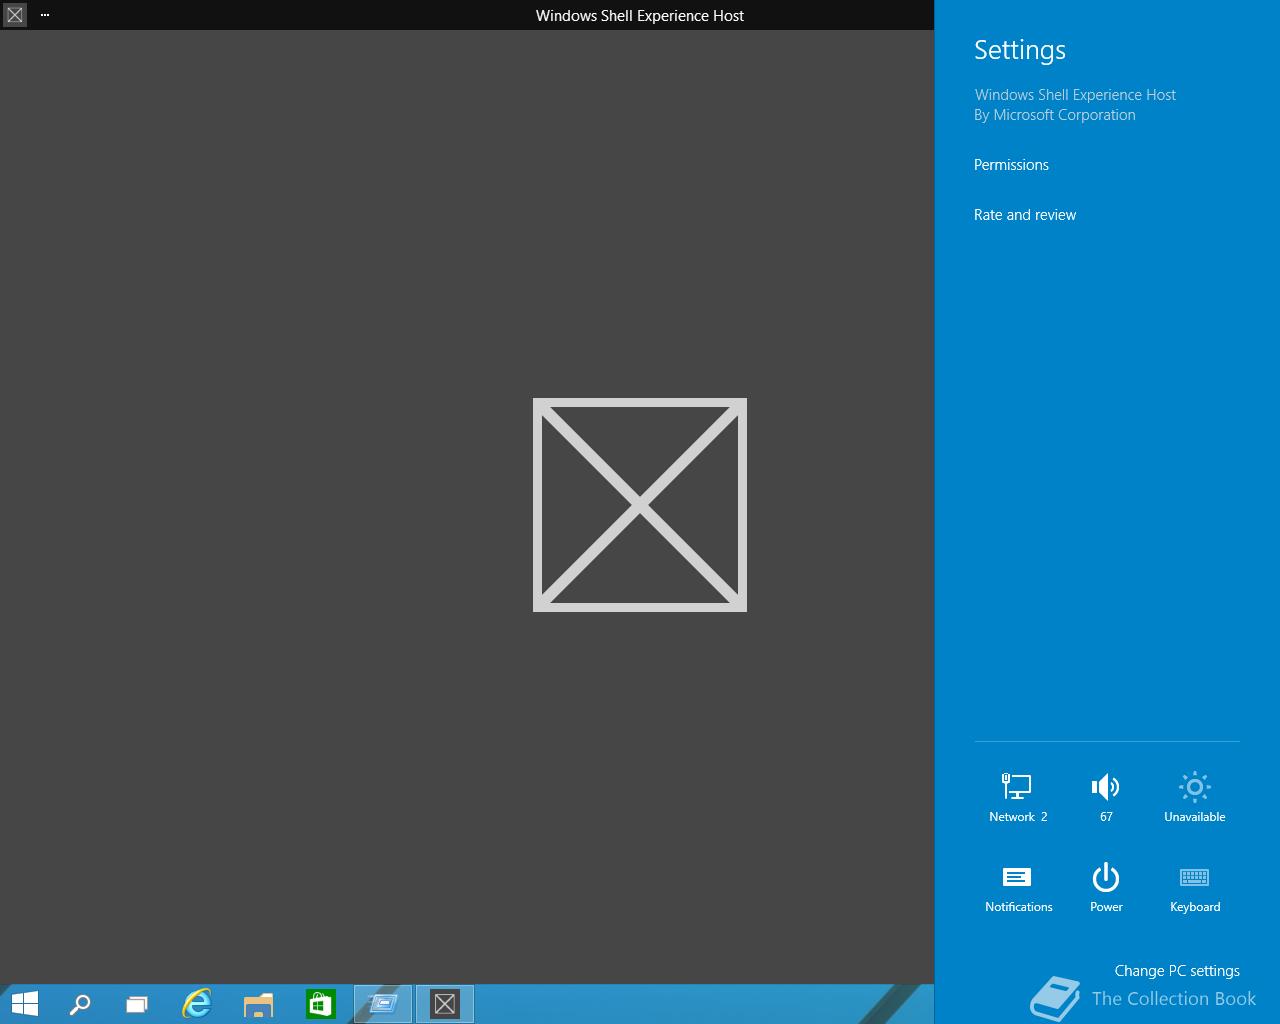
Task: Click 'Windows Shell Experience Host' in Settings pane
Action: (1075, 95)
